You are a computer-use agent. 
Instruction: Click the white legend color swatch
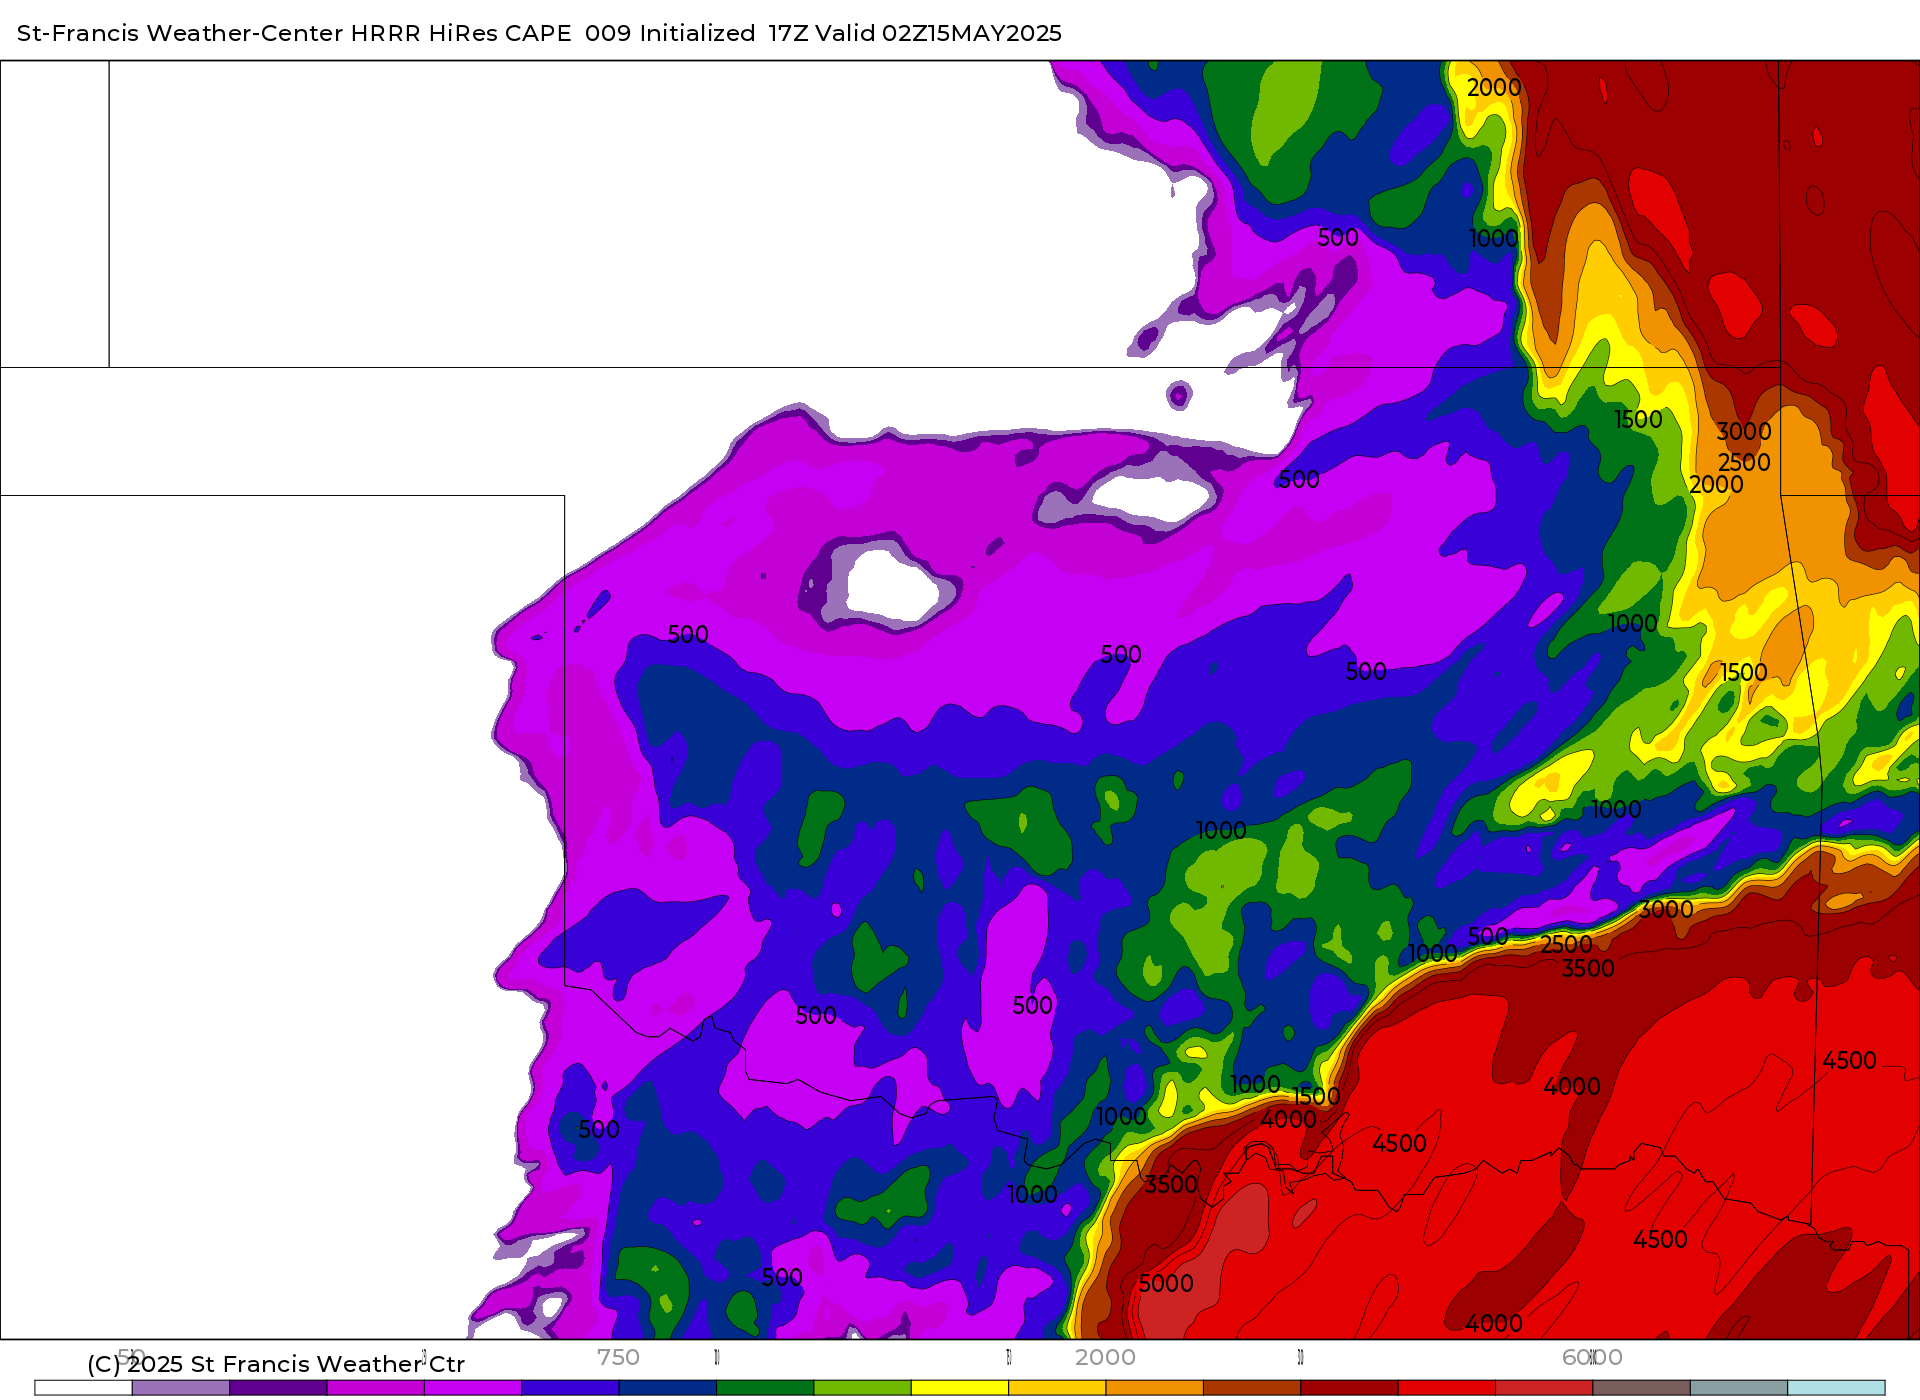(83, 1387)
